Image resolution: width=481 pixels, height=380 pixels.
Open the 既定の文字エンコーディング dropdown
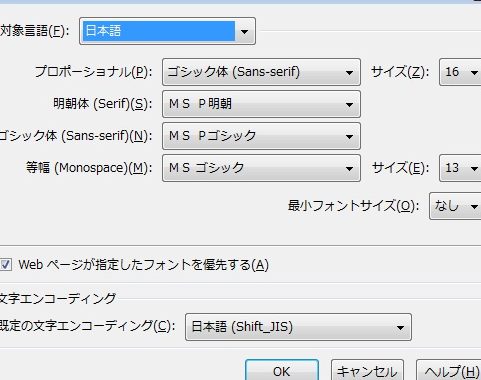pos(298,327)
